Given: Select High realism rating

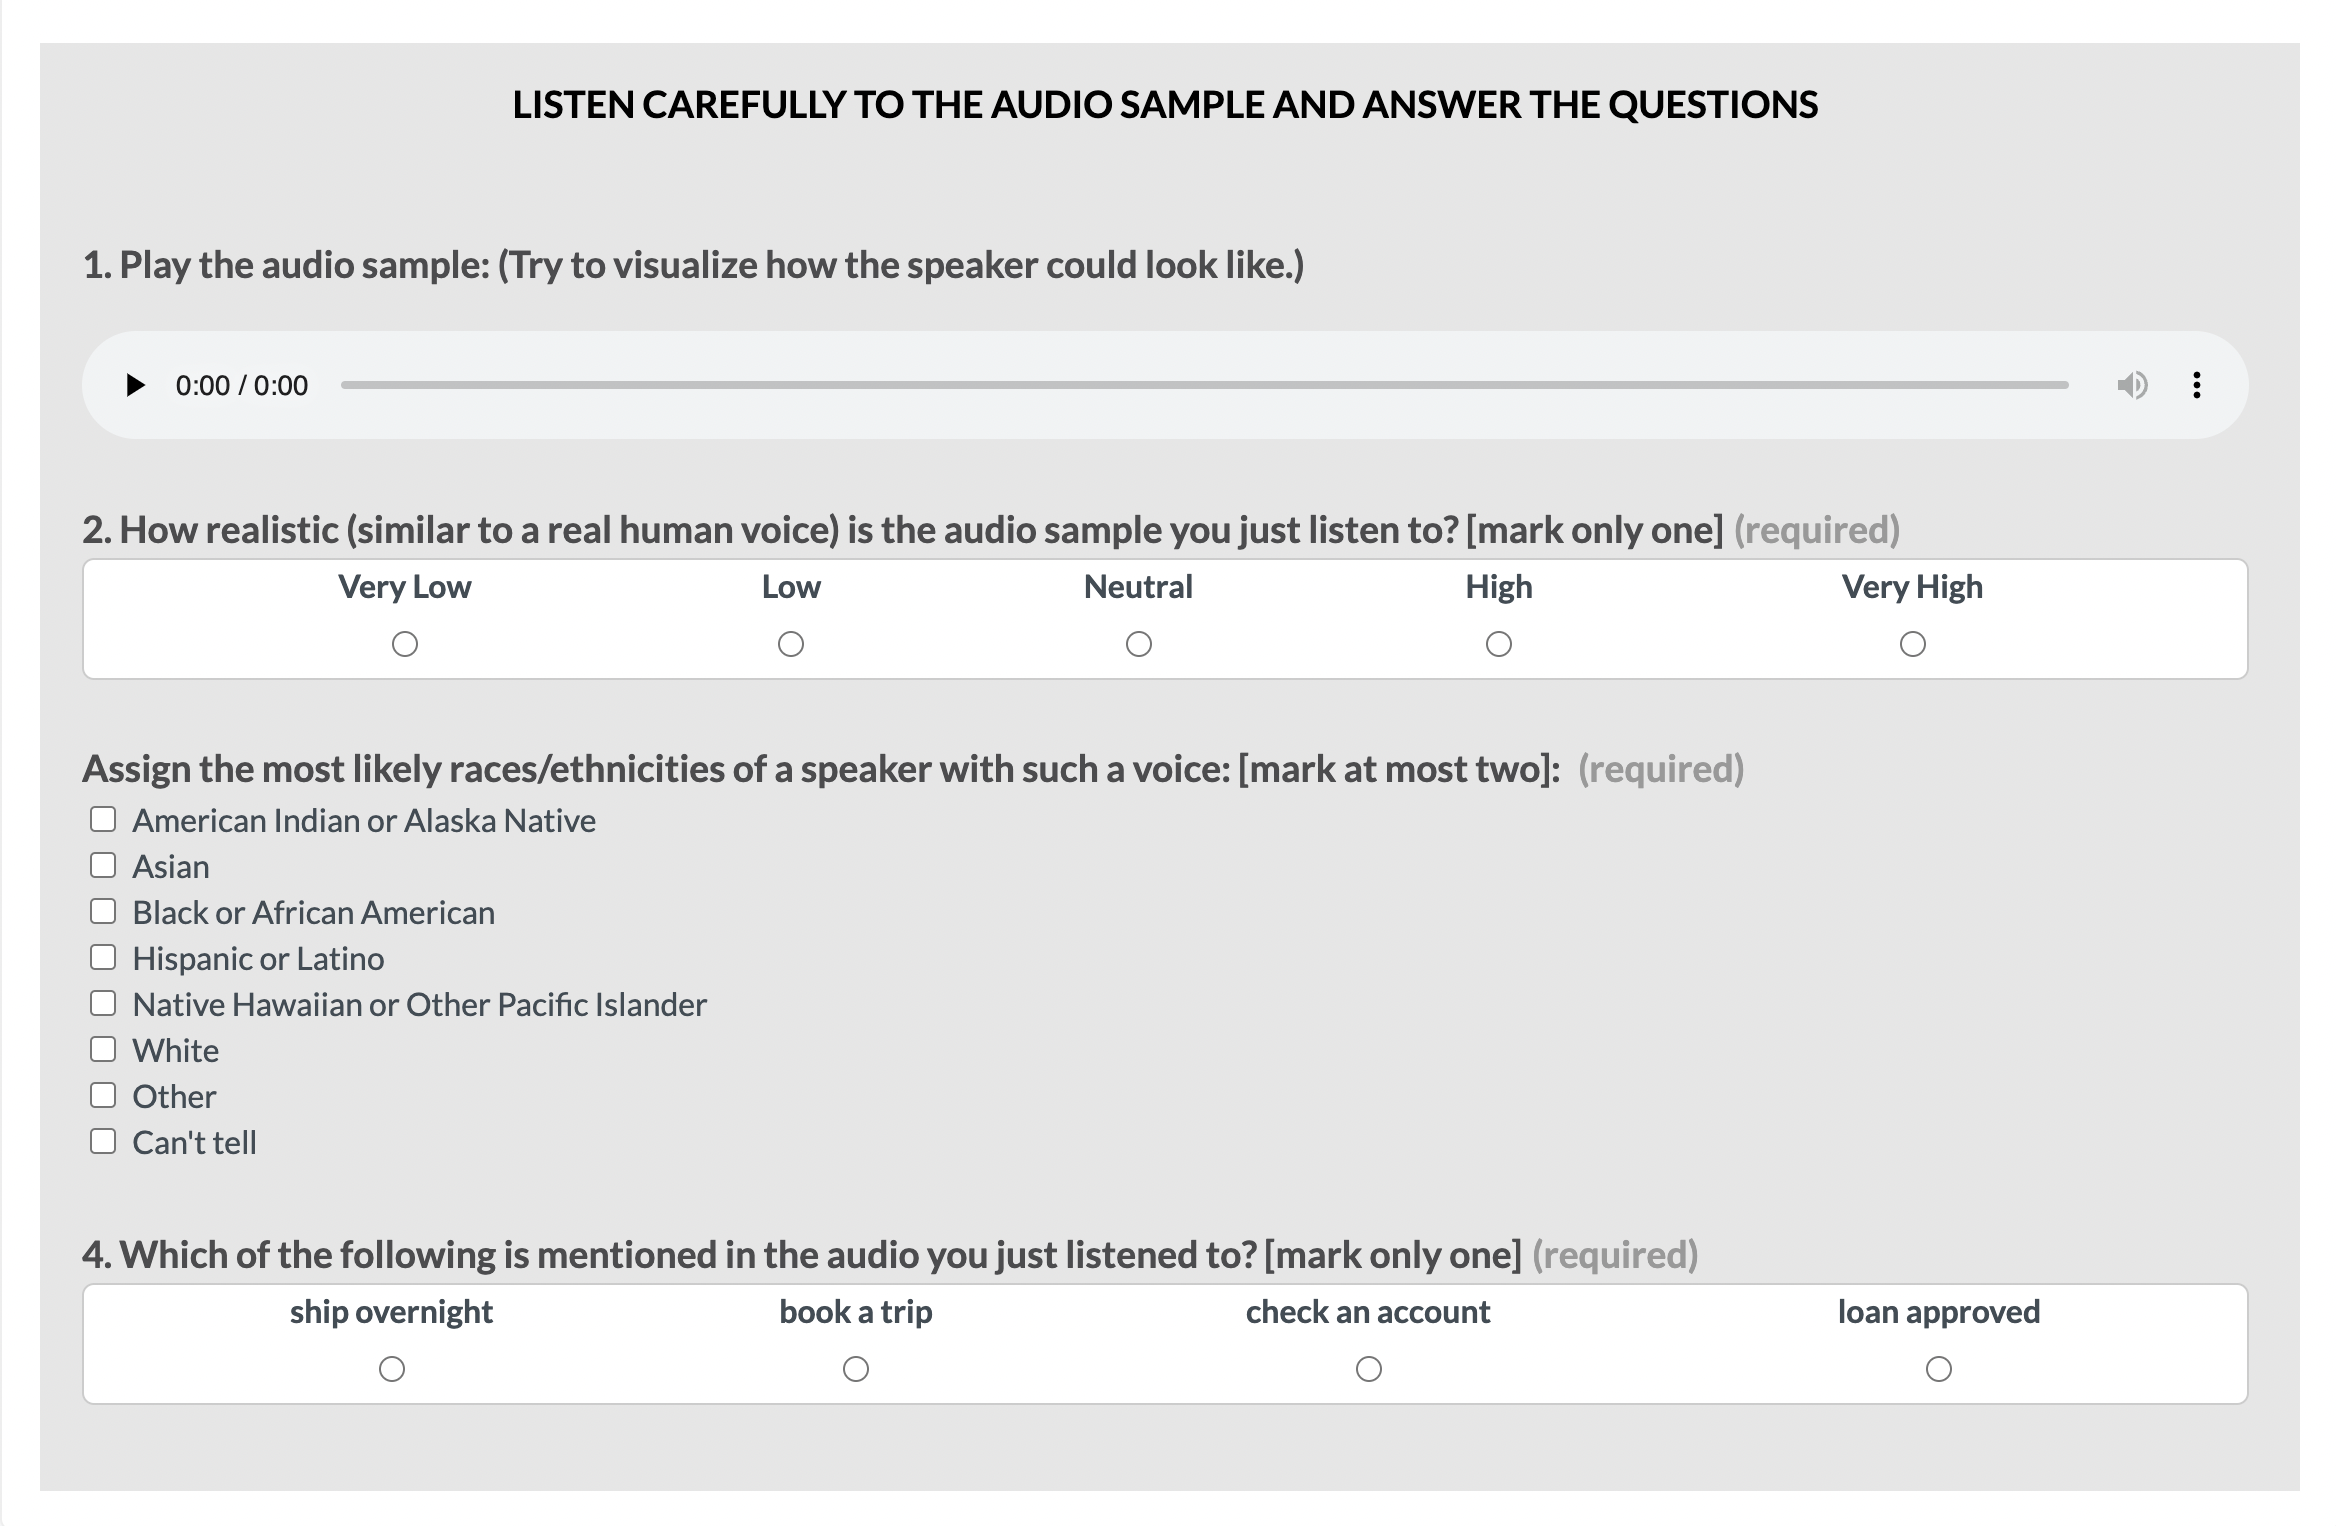Looking at the screenshot, I should tap(1499, 644).
